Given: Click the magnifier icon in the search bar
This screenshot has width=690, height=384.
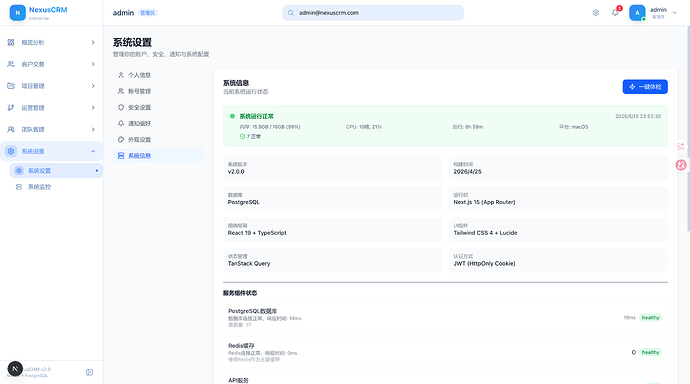Looking at the screenshot, I should pyautogui.click(x=291, y=13).
